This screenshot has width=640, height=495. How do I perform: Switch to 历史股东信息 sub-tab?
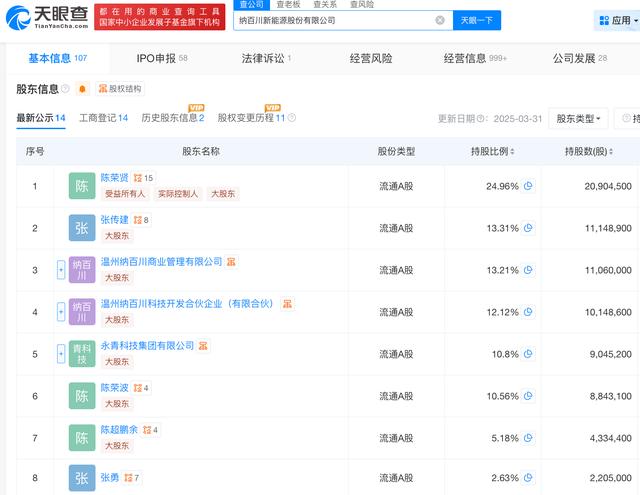coord(173,118)
